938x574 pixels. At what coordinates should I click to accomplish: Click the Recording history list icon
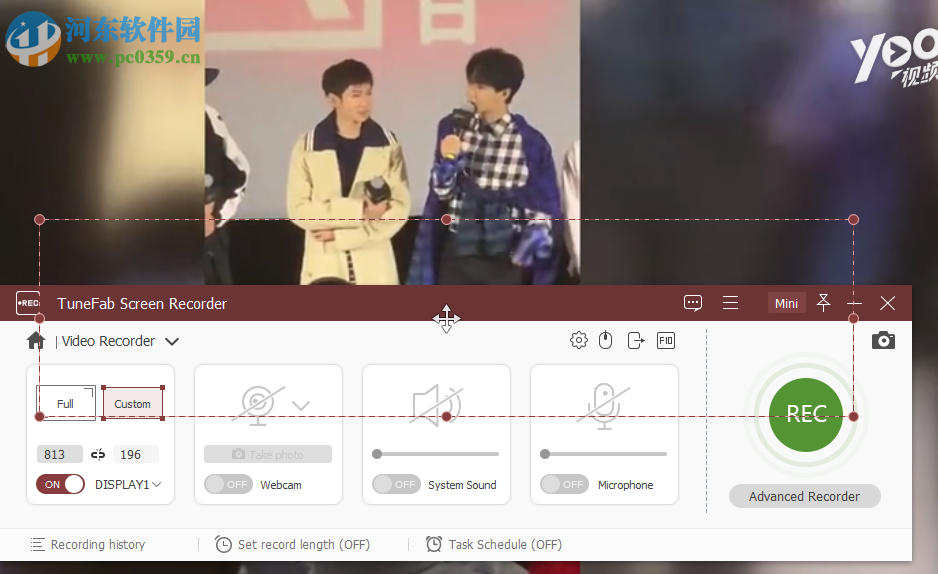pyautogui.click(x=38, y=545)
